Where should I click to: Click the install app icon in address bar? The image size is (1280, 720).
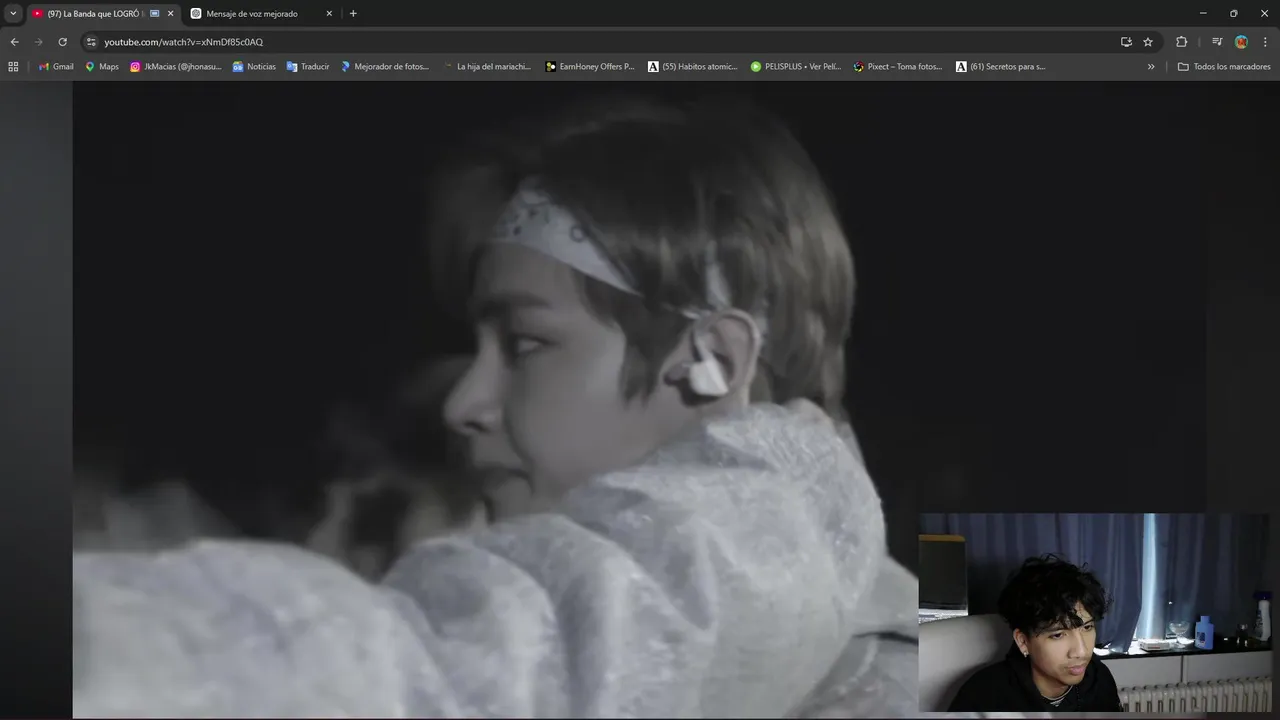point(1126,42)
